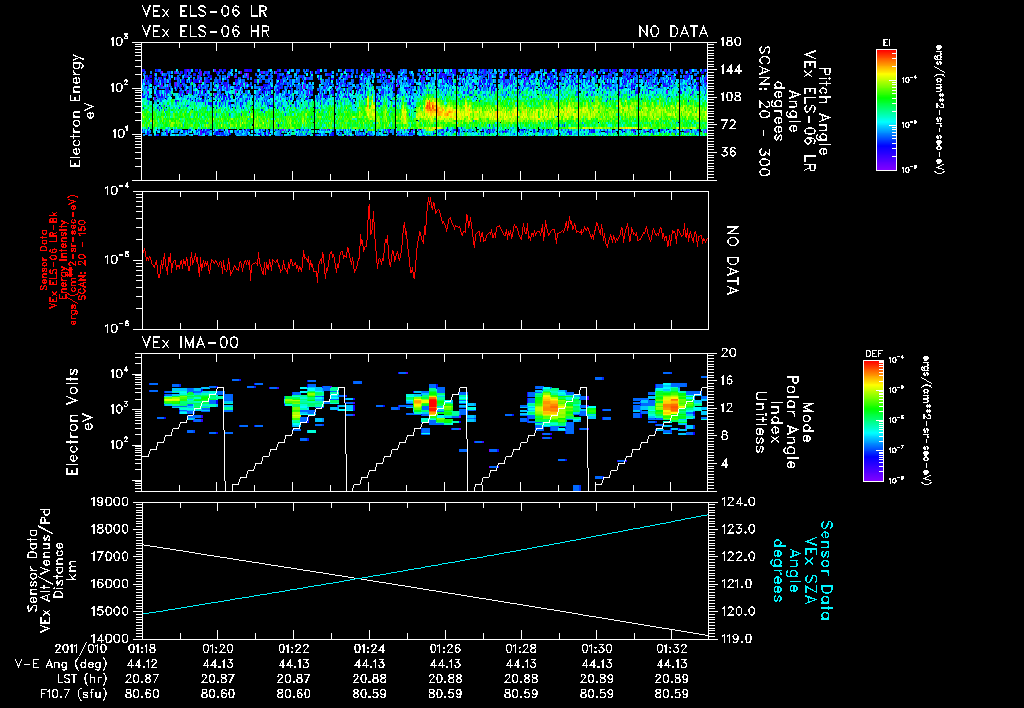Image resolution: width=1024 pixels, height=708 pixels.
Task: Click distance axis tick '16000'
Action: (110, 584)
